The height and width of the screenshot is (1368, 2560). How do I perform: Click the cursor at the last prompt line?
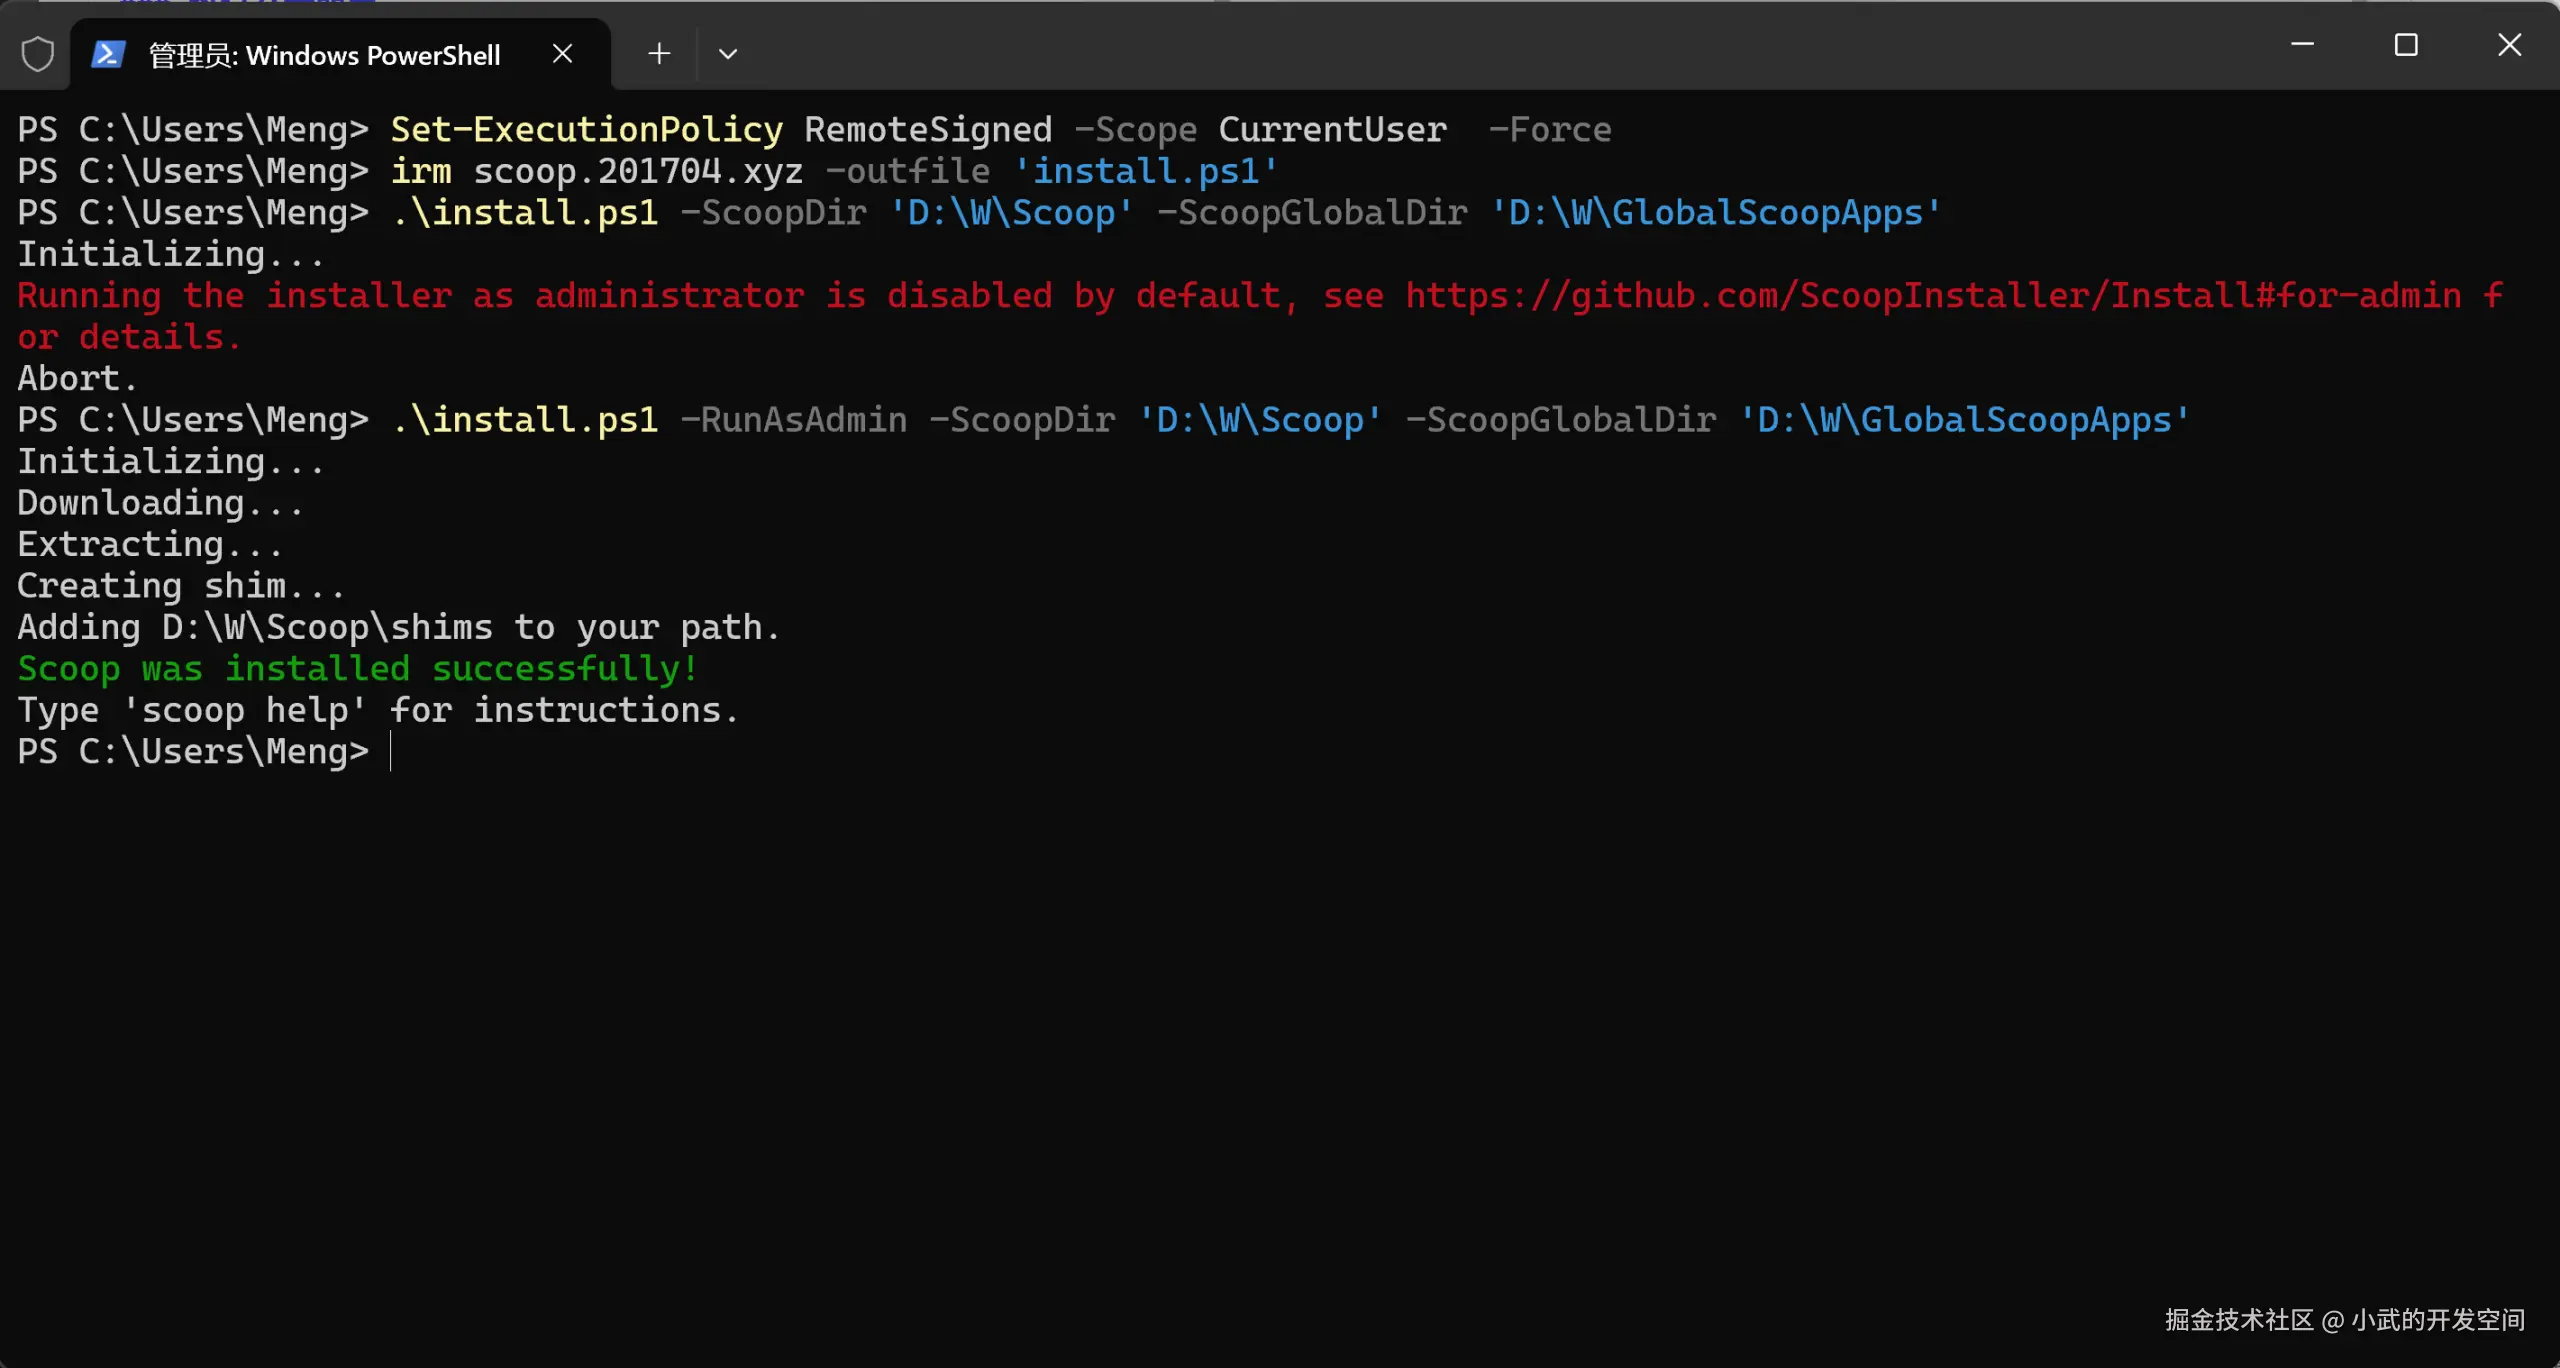pos(392,752)
